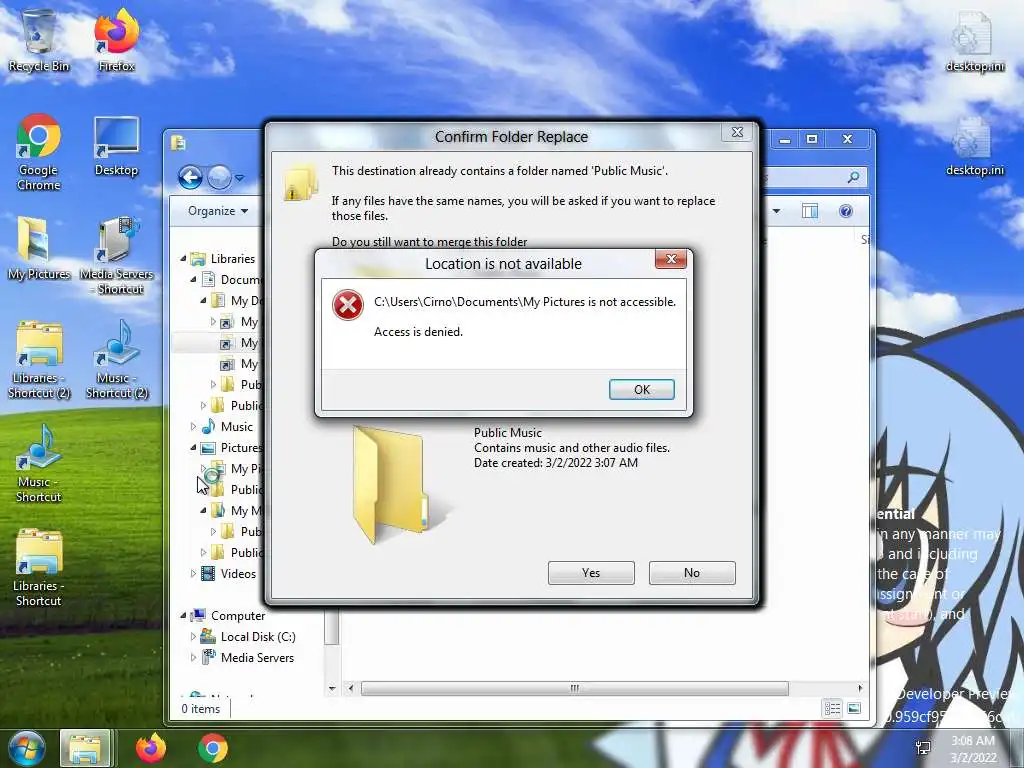Click the '0 items' status bar text
Viewport: 1024px width, 768px height.
click(x=200, y=709)
